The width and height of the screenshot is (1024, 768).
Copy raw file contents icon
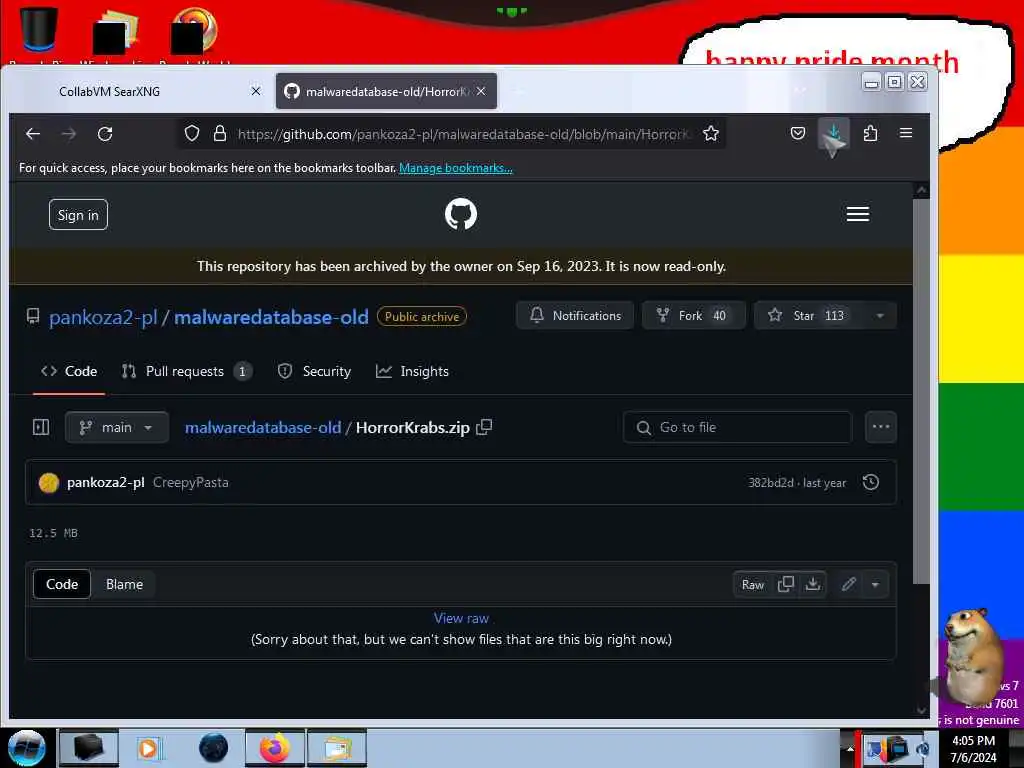(786, 584)
